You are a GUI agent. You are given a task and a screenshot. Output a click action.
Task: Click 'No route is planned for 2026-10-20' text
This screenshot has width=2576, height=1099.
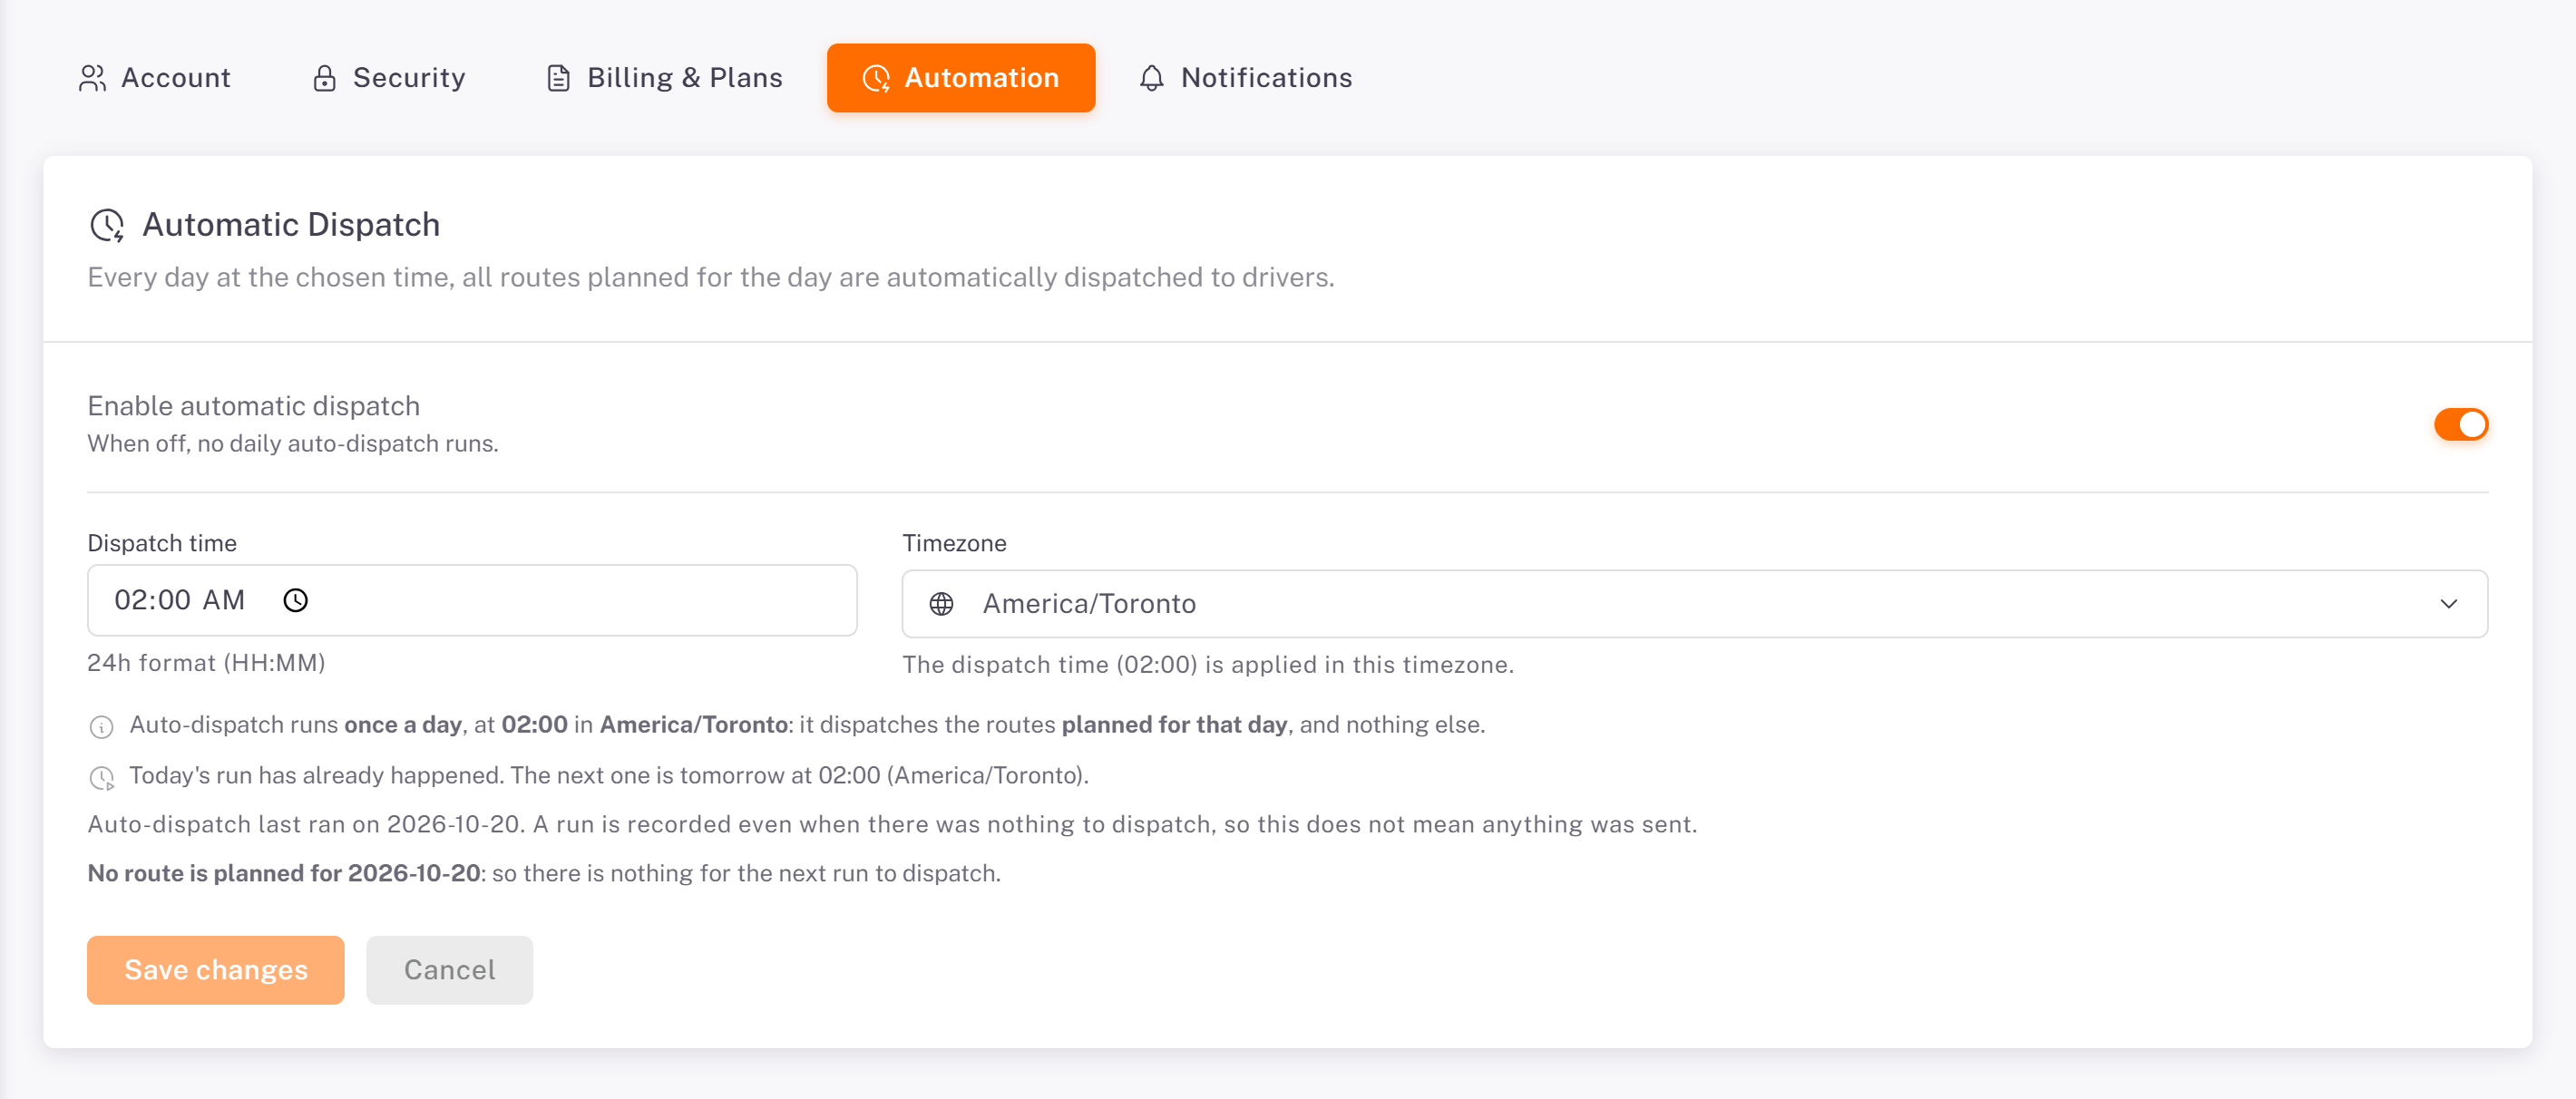pos(284,873)
